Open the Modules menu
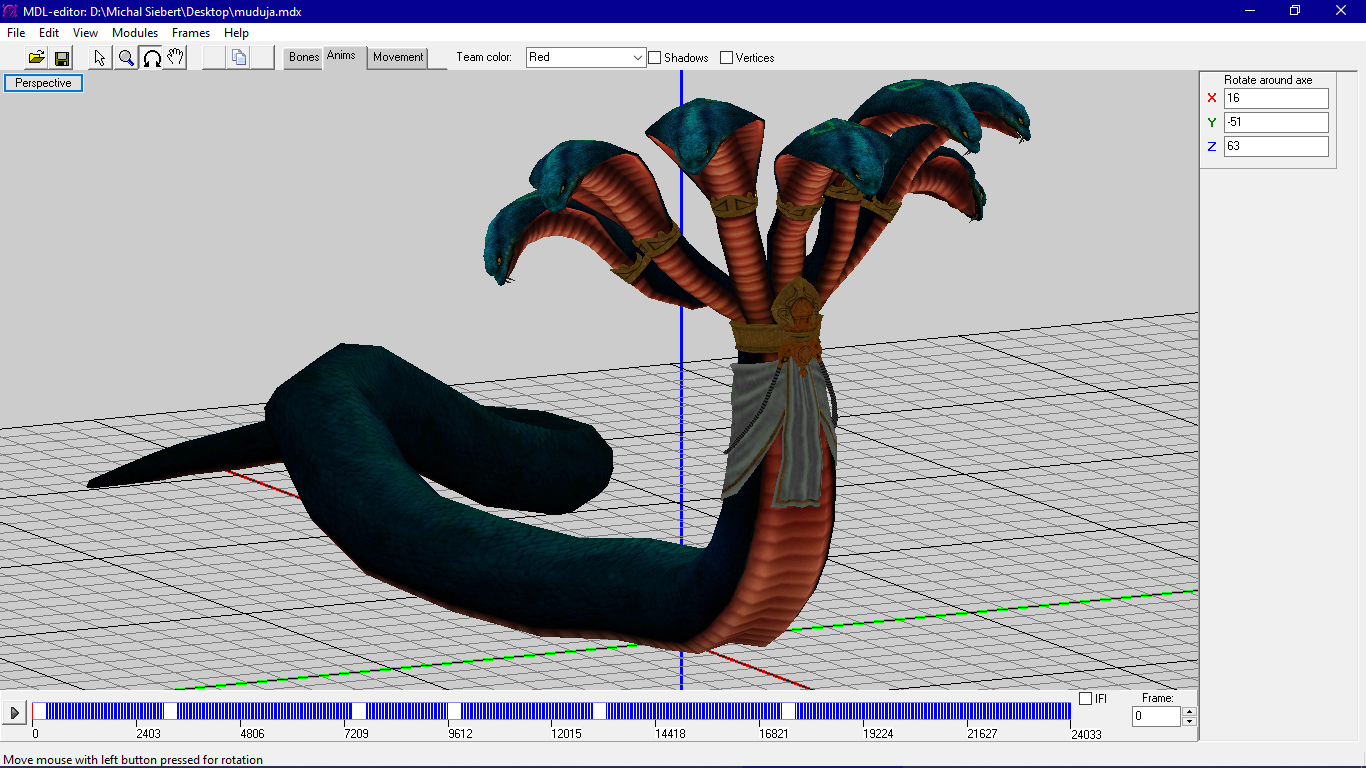Viewport: 1366px width, 768px height. click(135, 33)
